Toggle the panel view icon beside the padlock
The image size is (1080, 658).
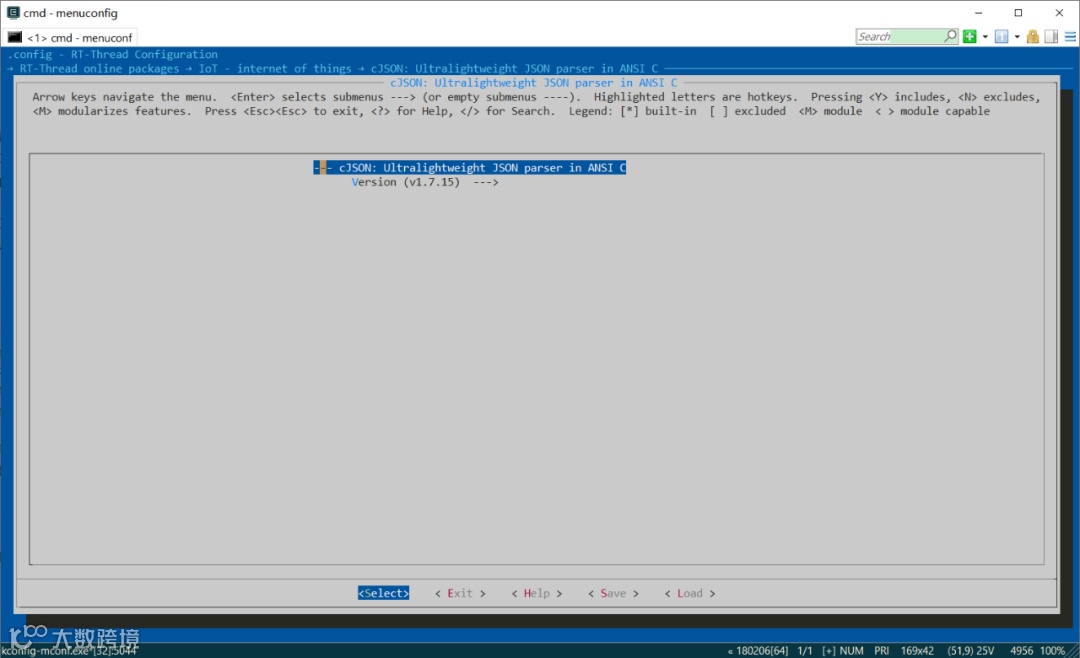click(x=1051, y=37)
